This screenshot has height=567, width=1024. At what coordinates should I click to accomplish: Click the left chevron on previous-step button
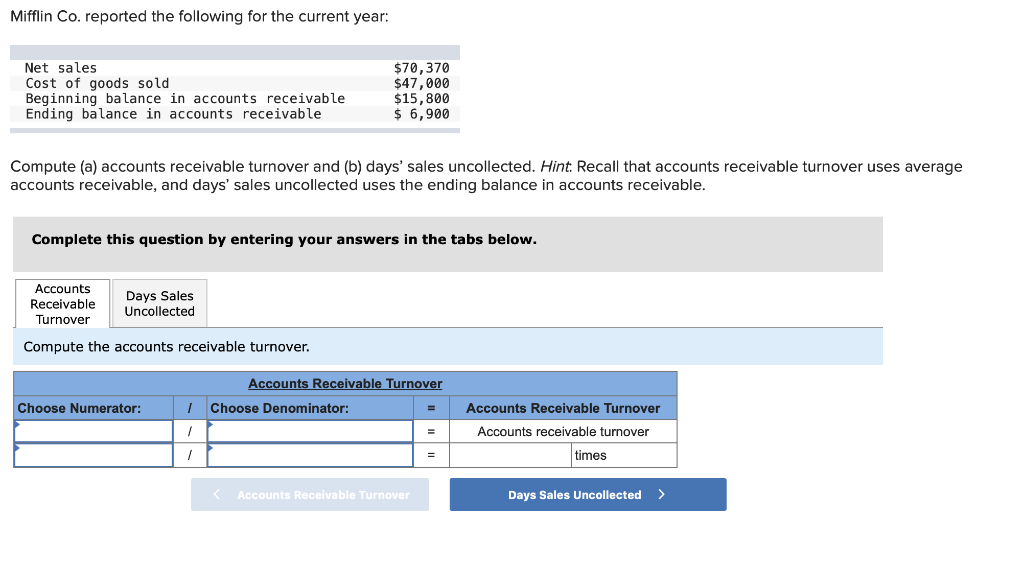pyautogui.click(x=217, y=494)
